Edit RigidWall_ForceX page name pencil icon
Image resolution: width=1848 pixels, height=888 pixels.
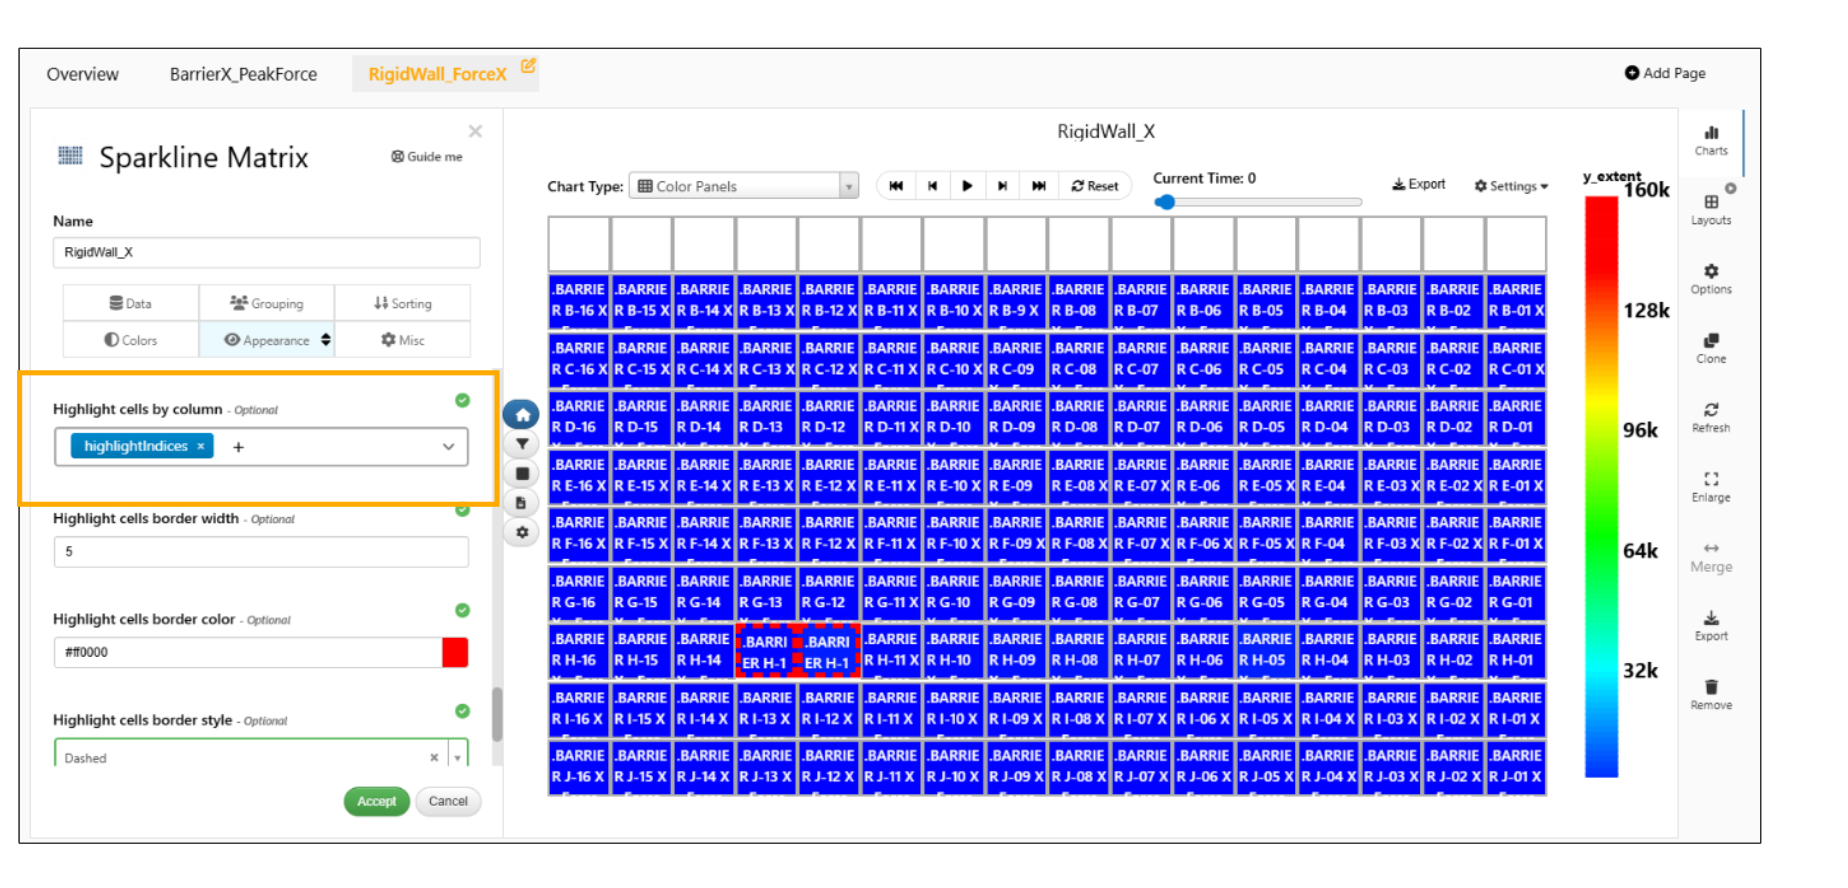point(528,66)
